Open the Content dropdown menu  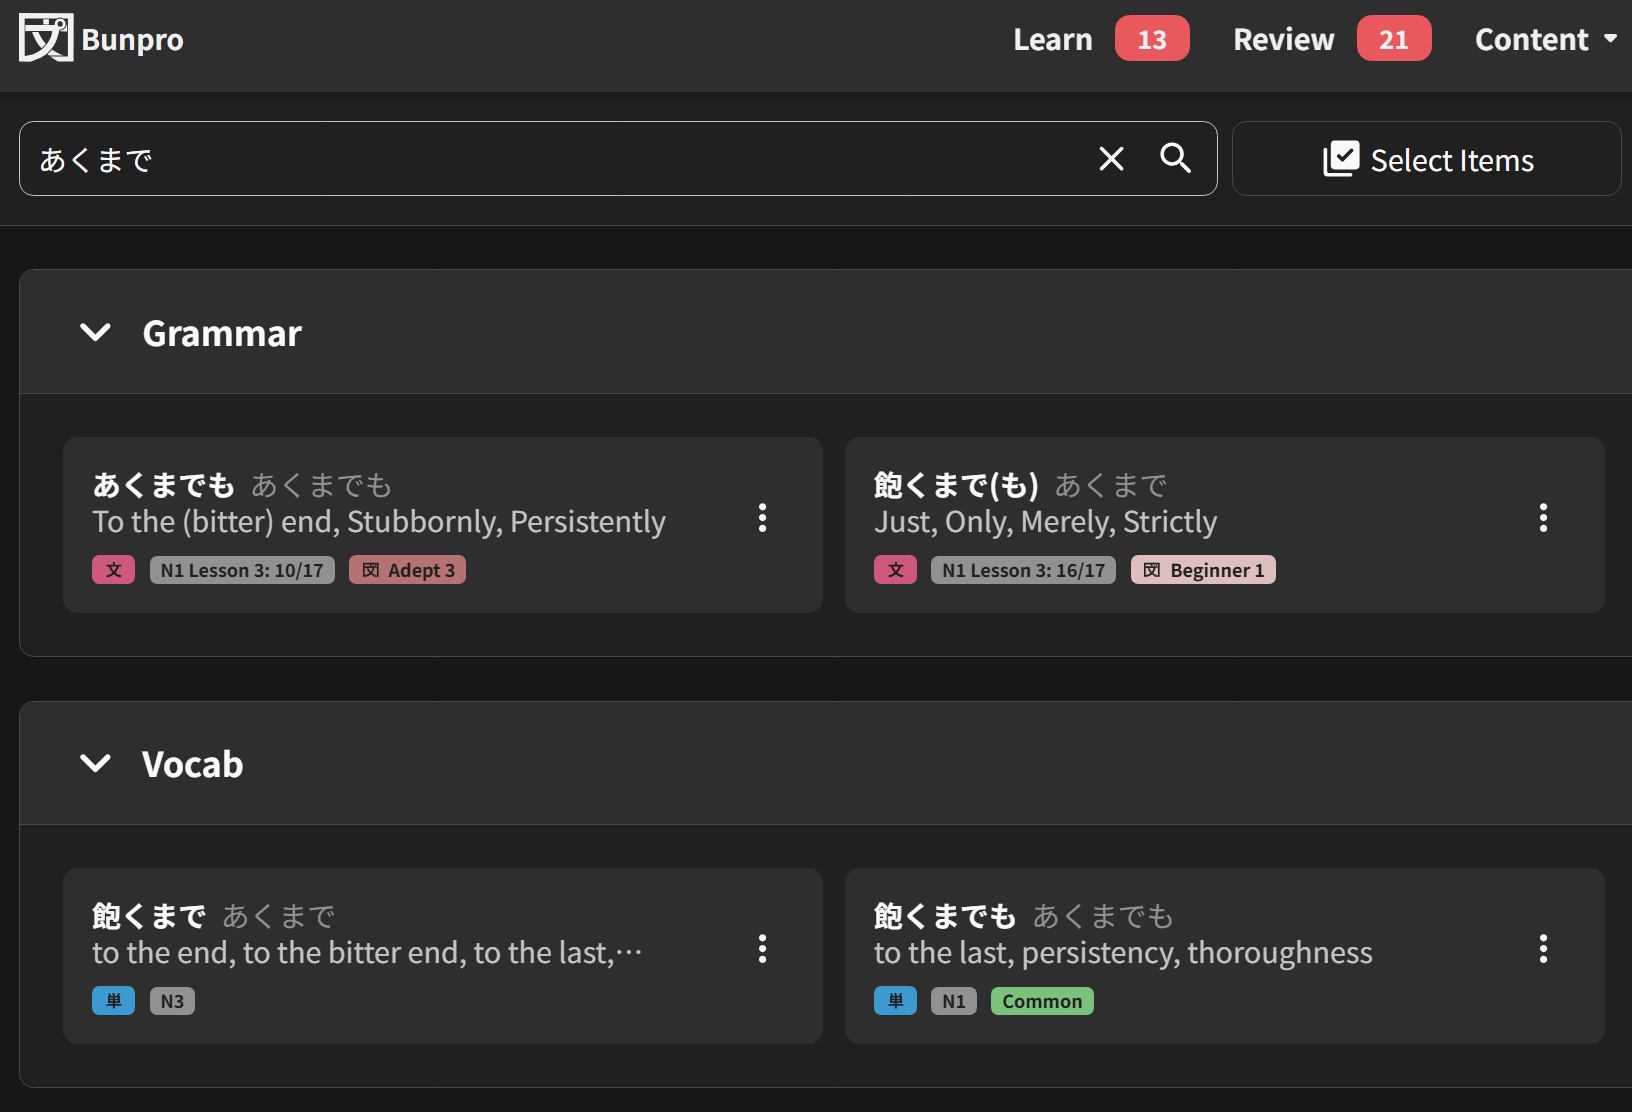1545,39
